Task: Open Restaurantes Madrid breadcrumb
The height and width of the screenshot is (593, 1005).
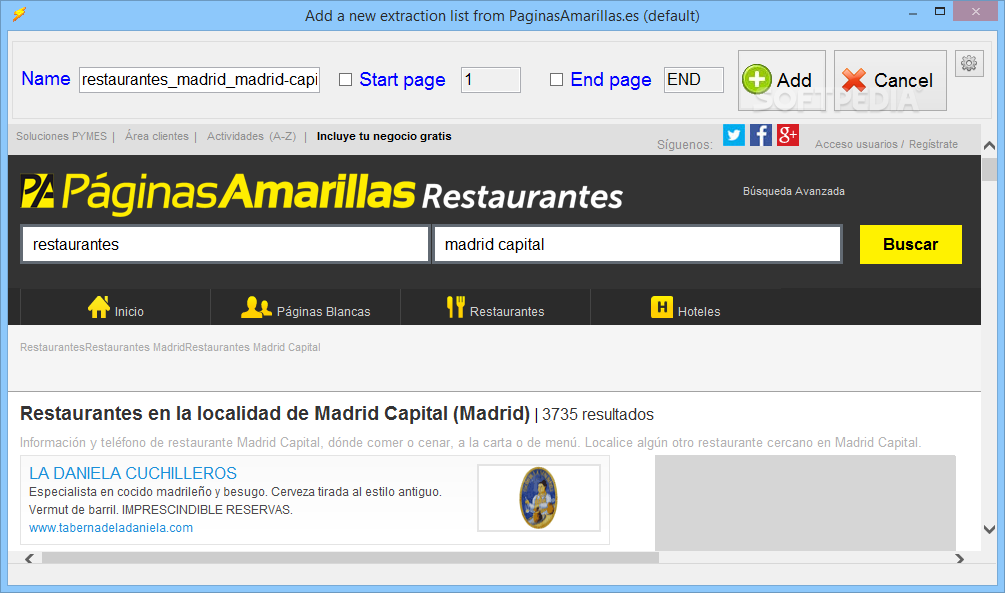Action: point(135,347)
